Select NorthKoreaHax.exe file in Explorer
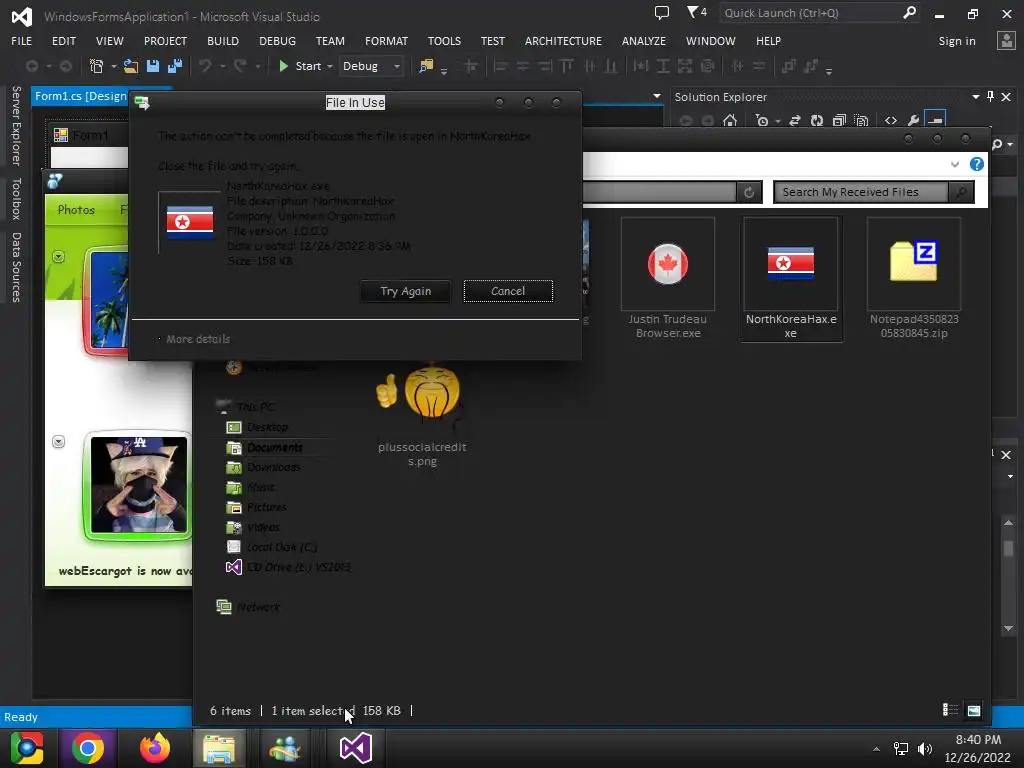The height and width of the screenshot is (768, 1024). click(x=791, y=280)
